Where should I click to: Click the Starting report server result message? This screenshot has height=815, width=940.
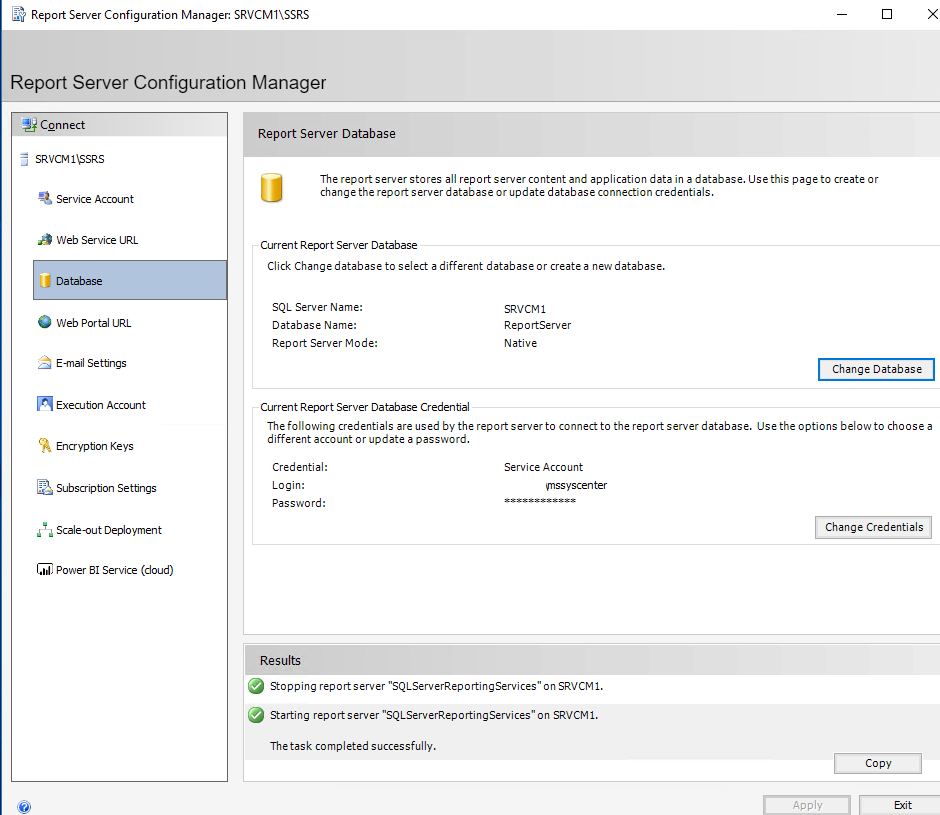tap(434, 715)
